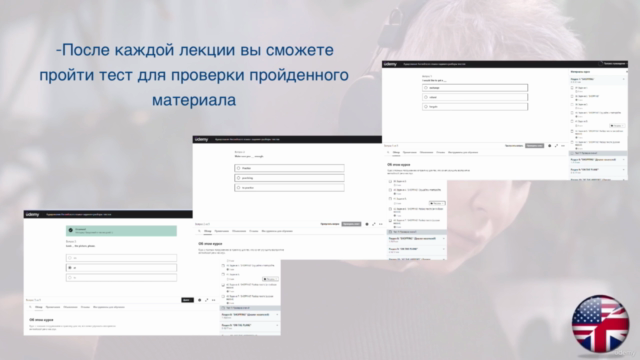Open settings gear in bottom-left screenshot

point(200,300)
